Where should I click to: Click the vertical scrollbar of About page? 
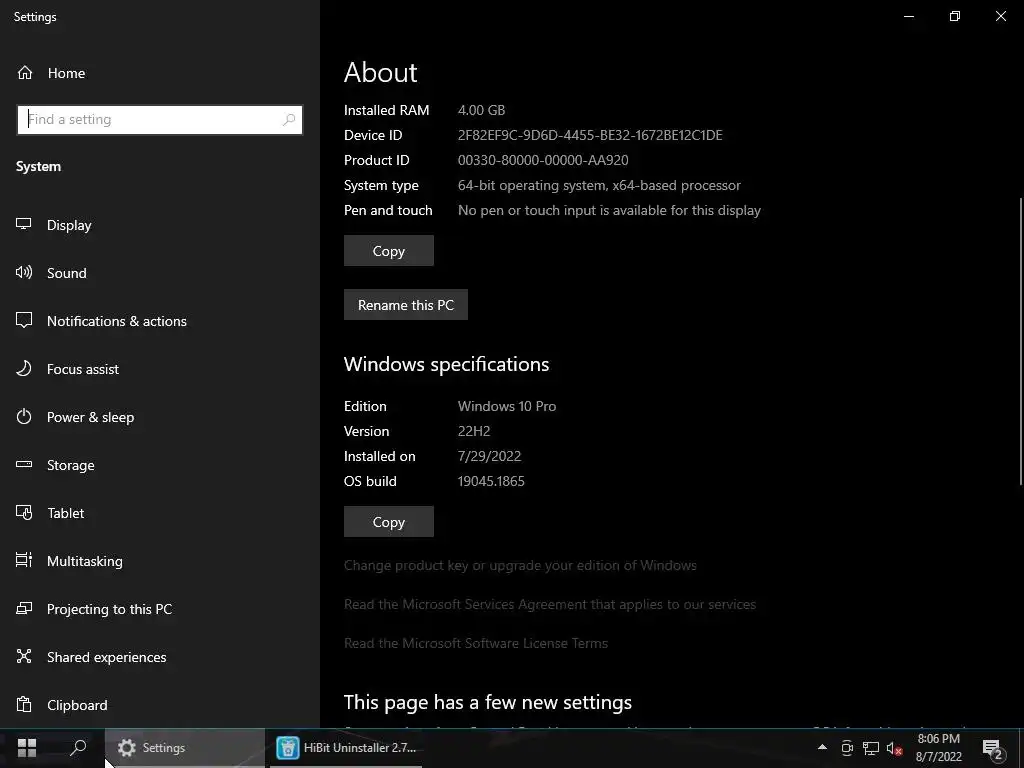1021,341
